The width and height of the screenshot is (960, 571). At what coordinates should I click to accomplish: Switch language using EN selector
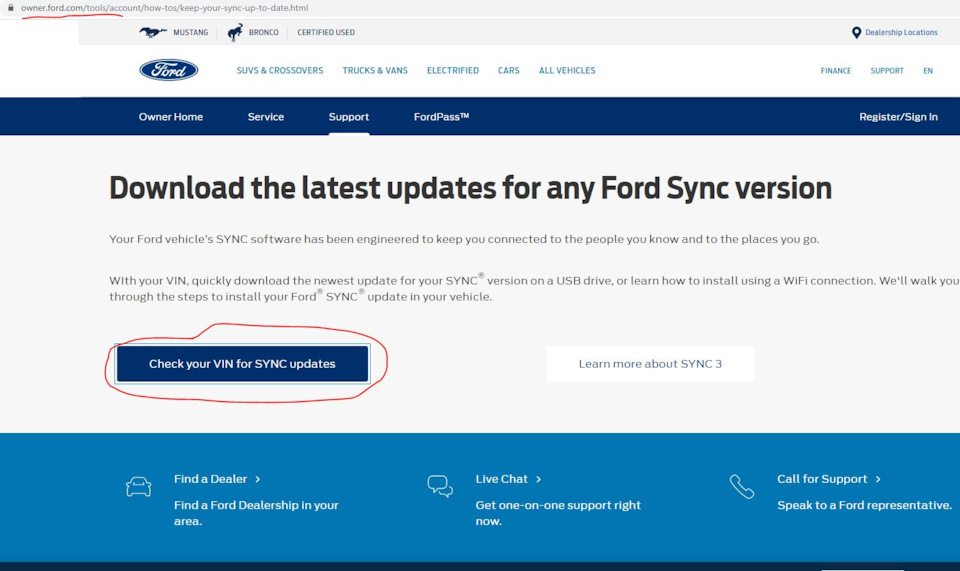click(928, 71)
